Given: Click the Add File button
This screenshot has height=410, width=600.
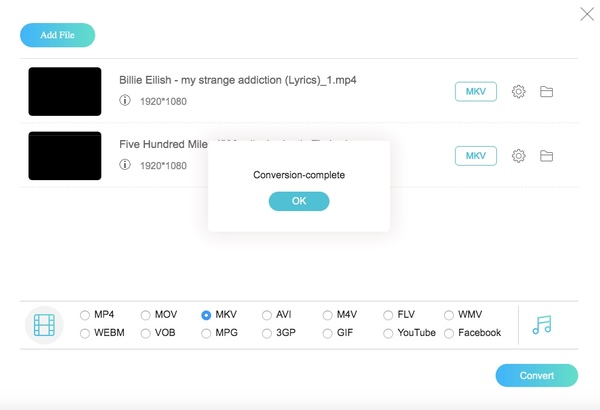Looking at the screenshot, I should tap(57, 36).
